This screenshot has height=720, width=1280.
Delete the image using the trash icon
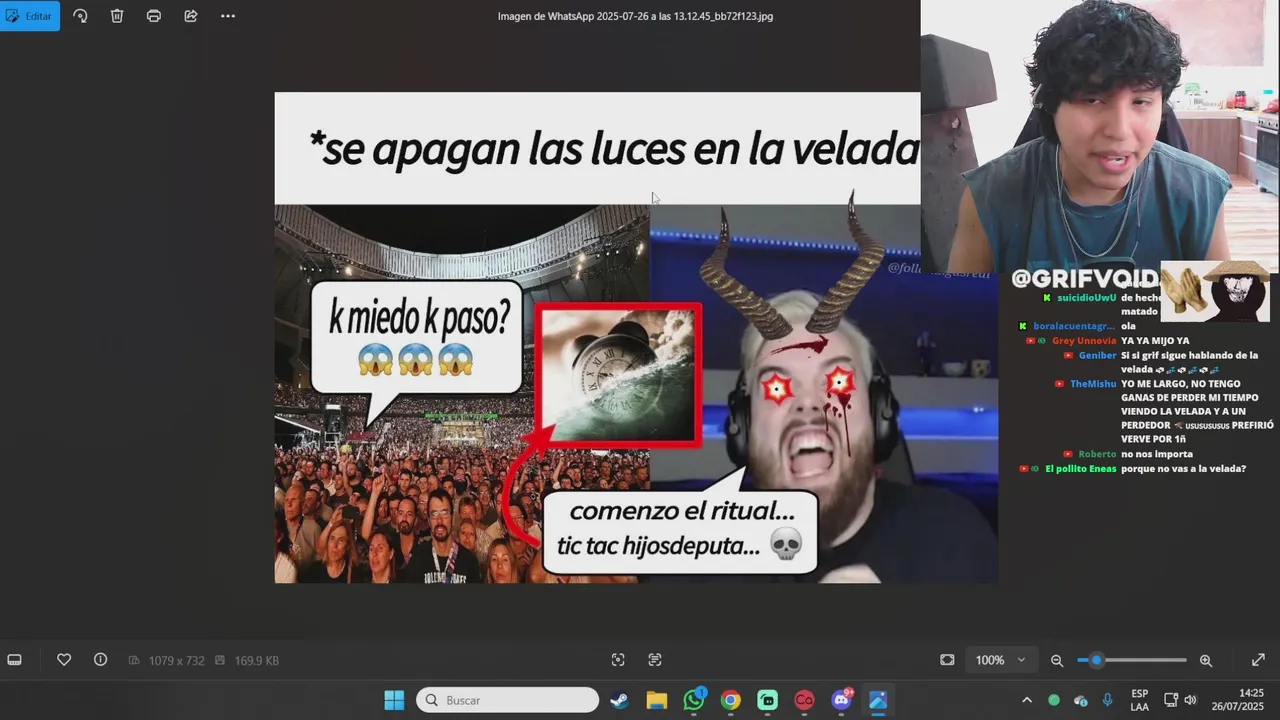(117, 16)
